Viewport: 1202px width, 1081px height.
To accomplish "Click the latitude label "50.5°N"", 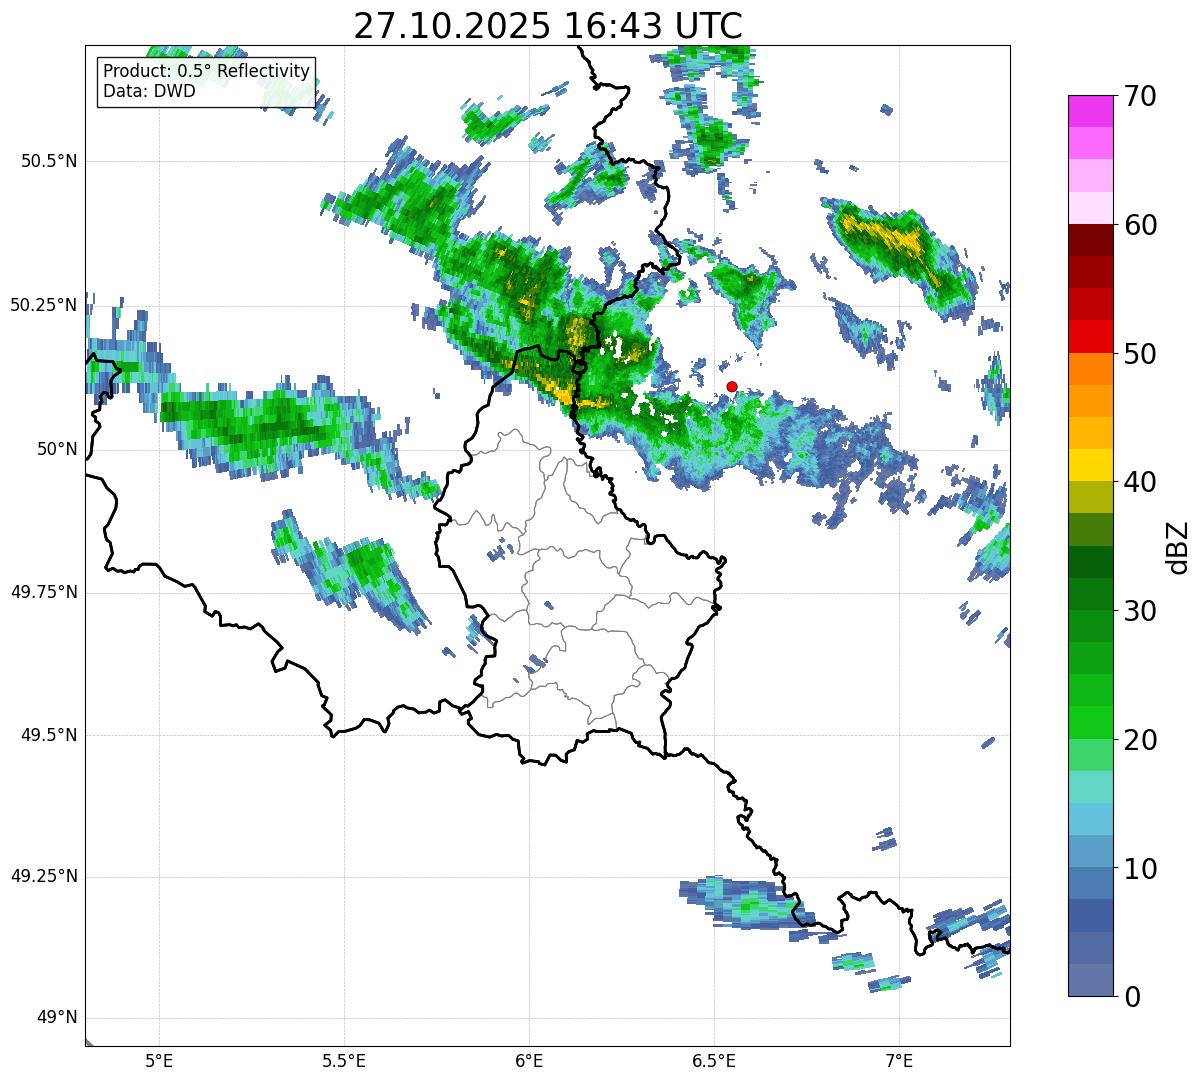I will point(48,161).
